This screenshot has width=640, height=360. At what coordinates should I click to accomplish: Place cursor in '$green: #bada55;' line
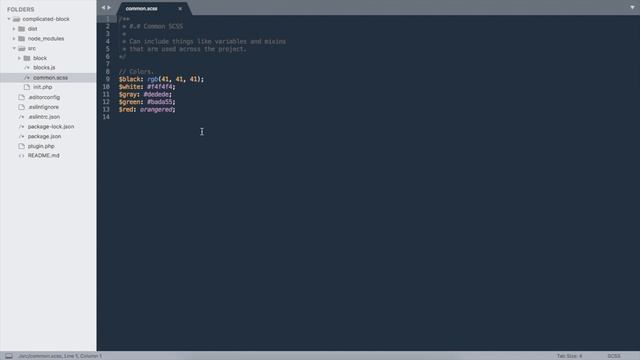tap(147, 102)
